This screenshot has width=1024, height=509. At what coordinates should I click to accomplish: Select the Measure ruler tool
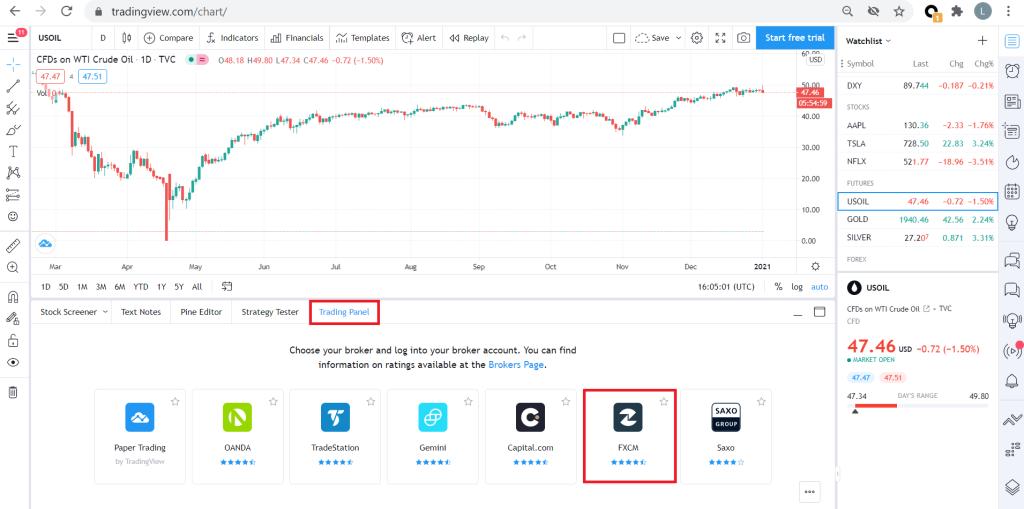point(13,246)
